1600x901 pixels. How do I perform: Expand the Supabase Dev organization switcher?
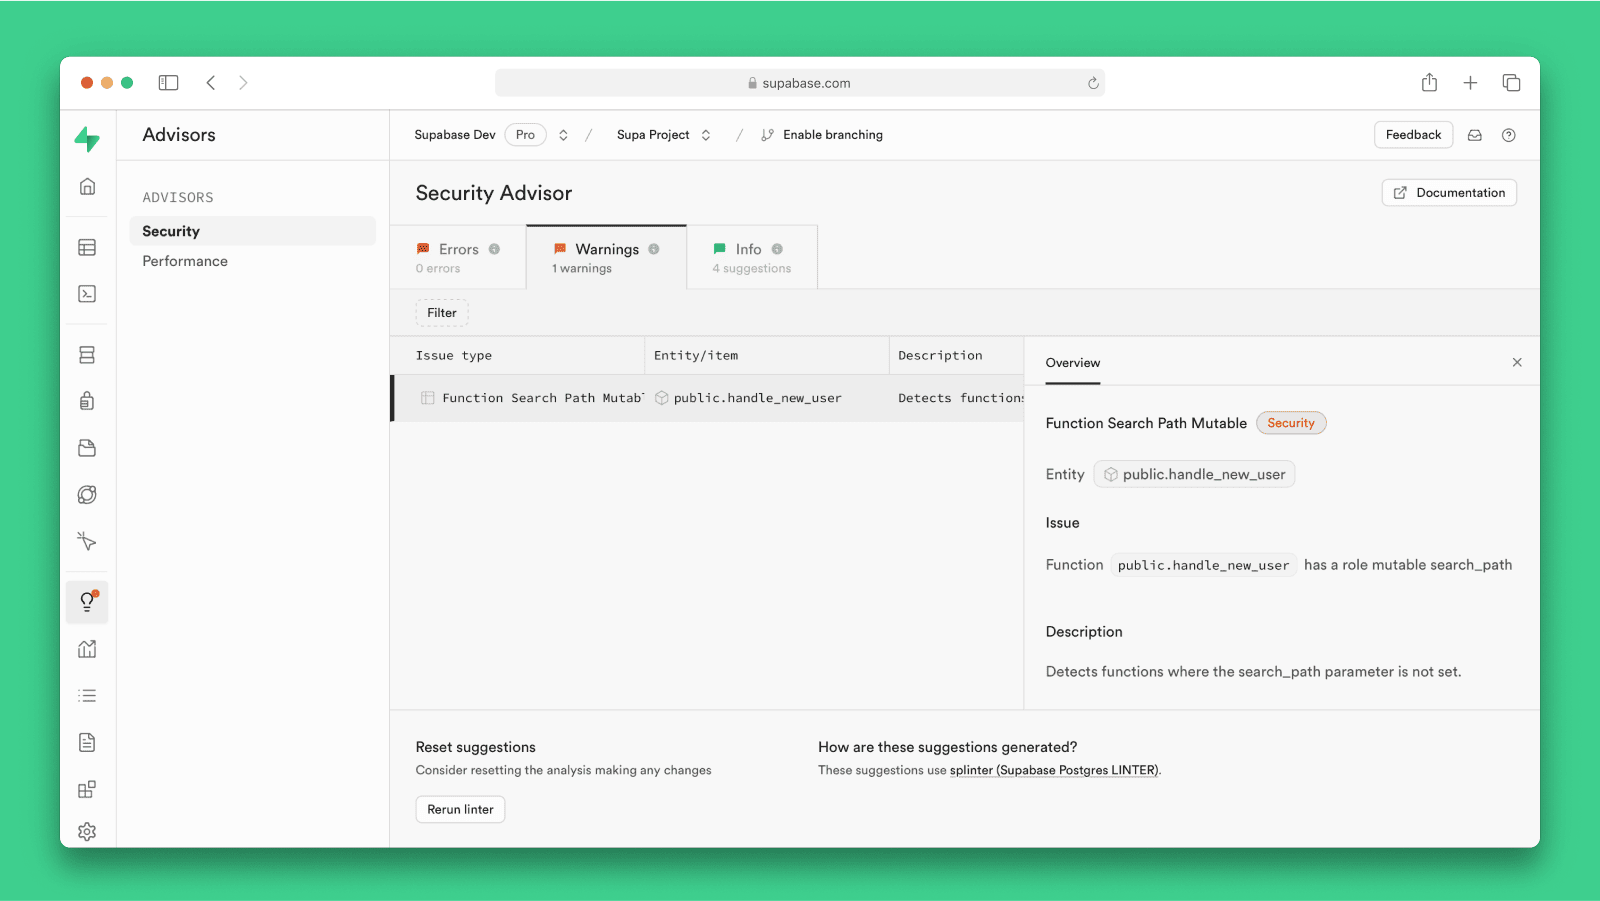pyautogui.click(x=563, y=135)
